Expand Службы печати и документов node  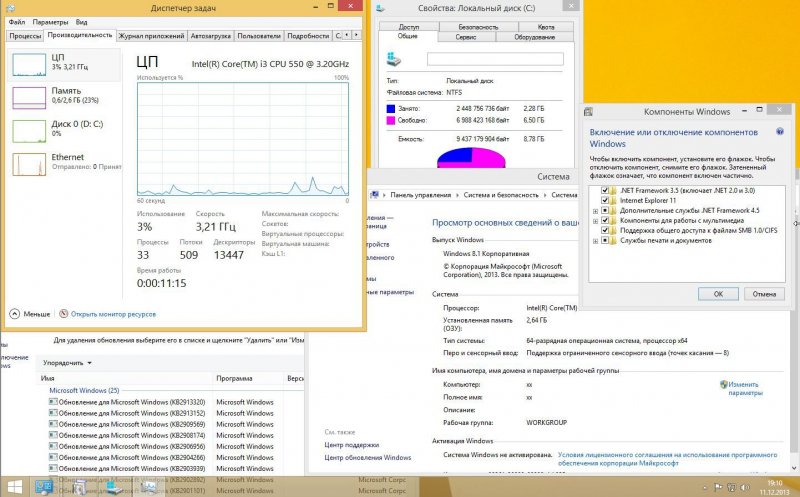tap(595, 241)
